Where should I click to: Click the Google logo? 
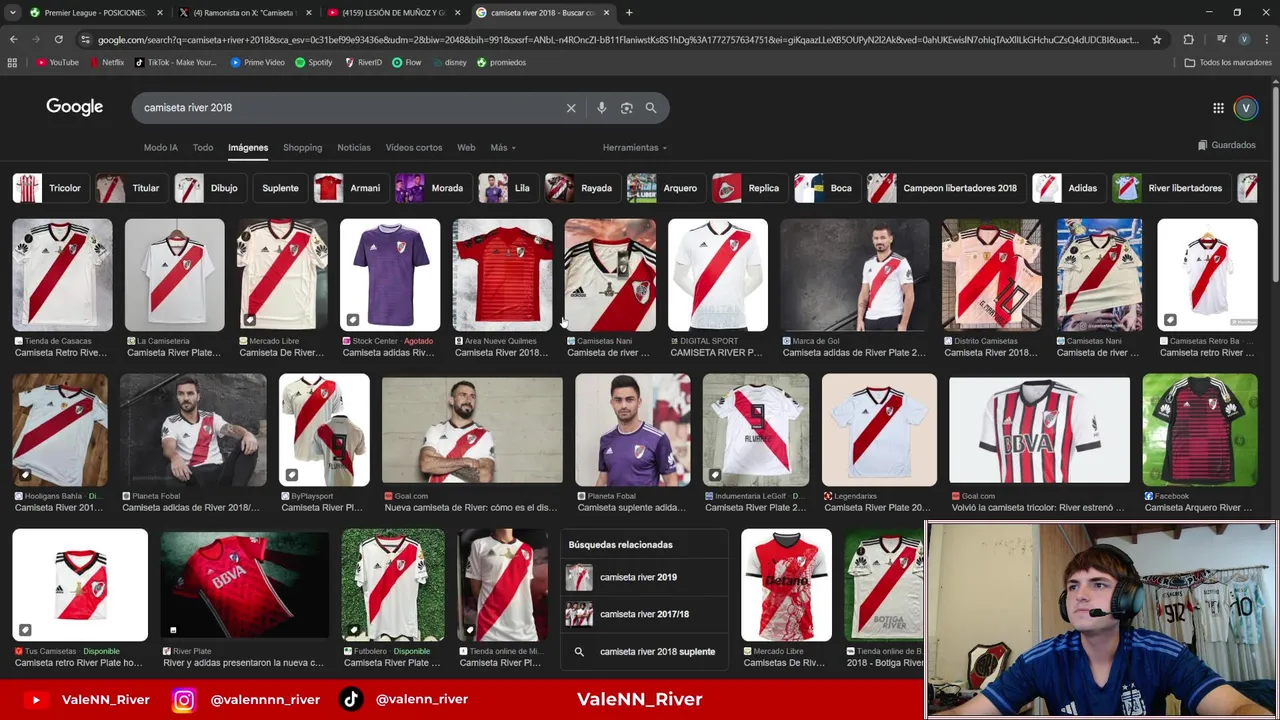(x=74, y=107)
